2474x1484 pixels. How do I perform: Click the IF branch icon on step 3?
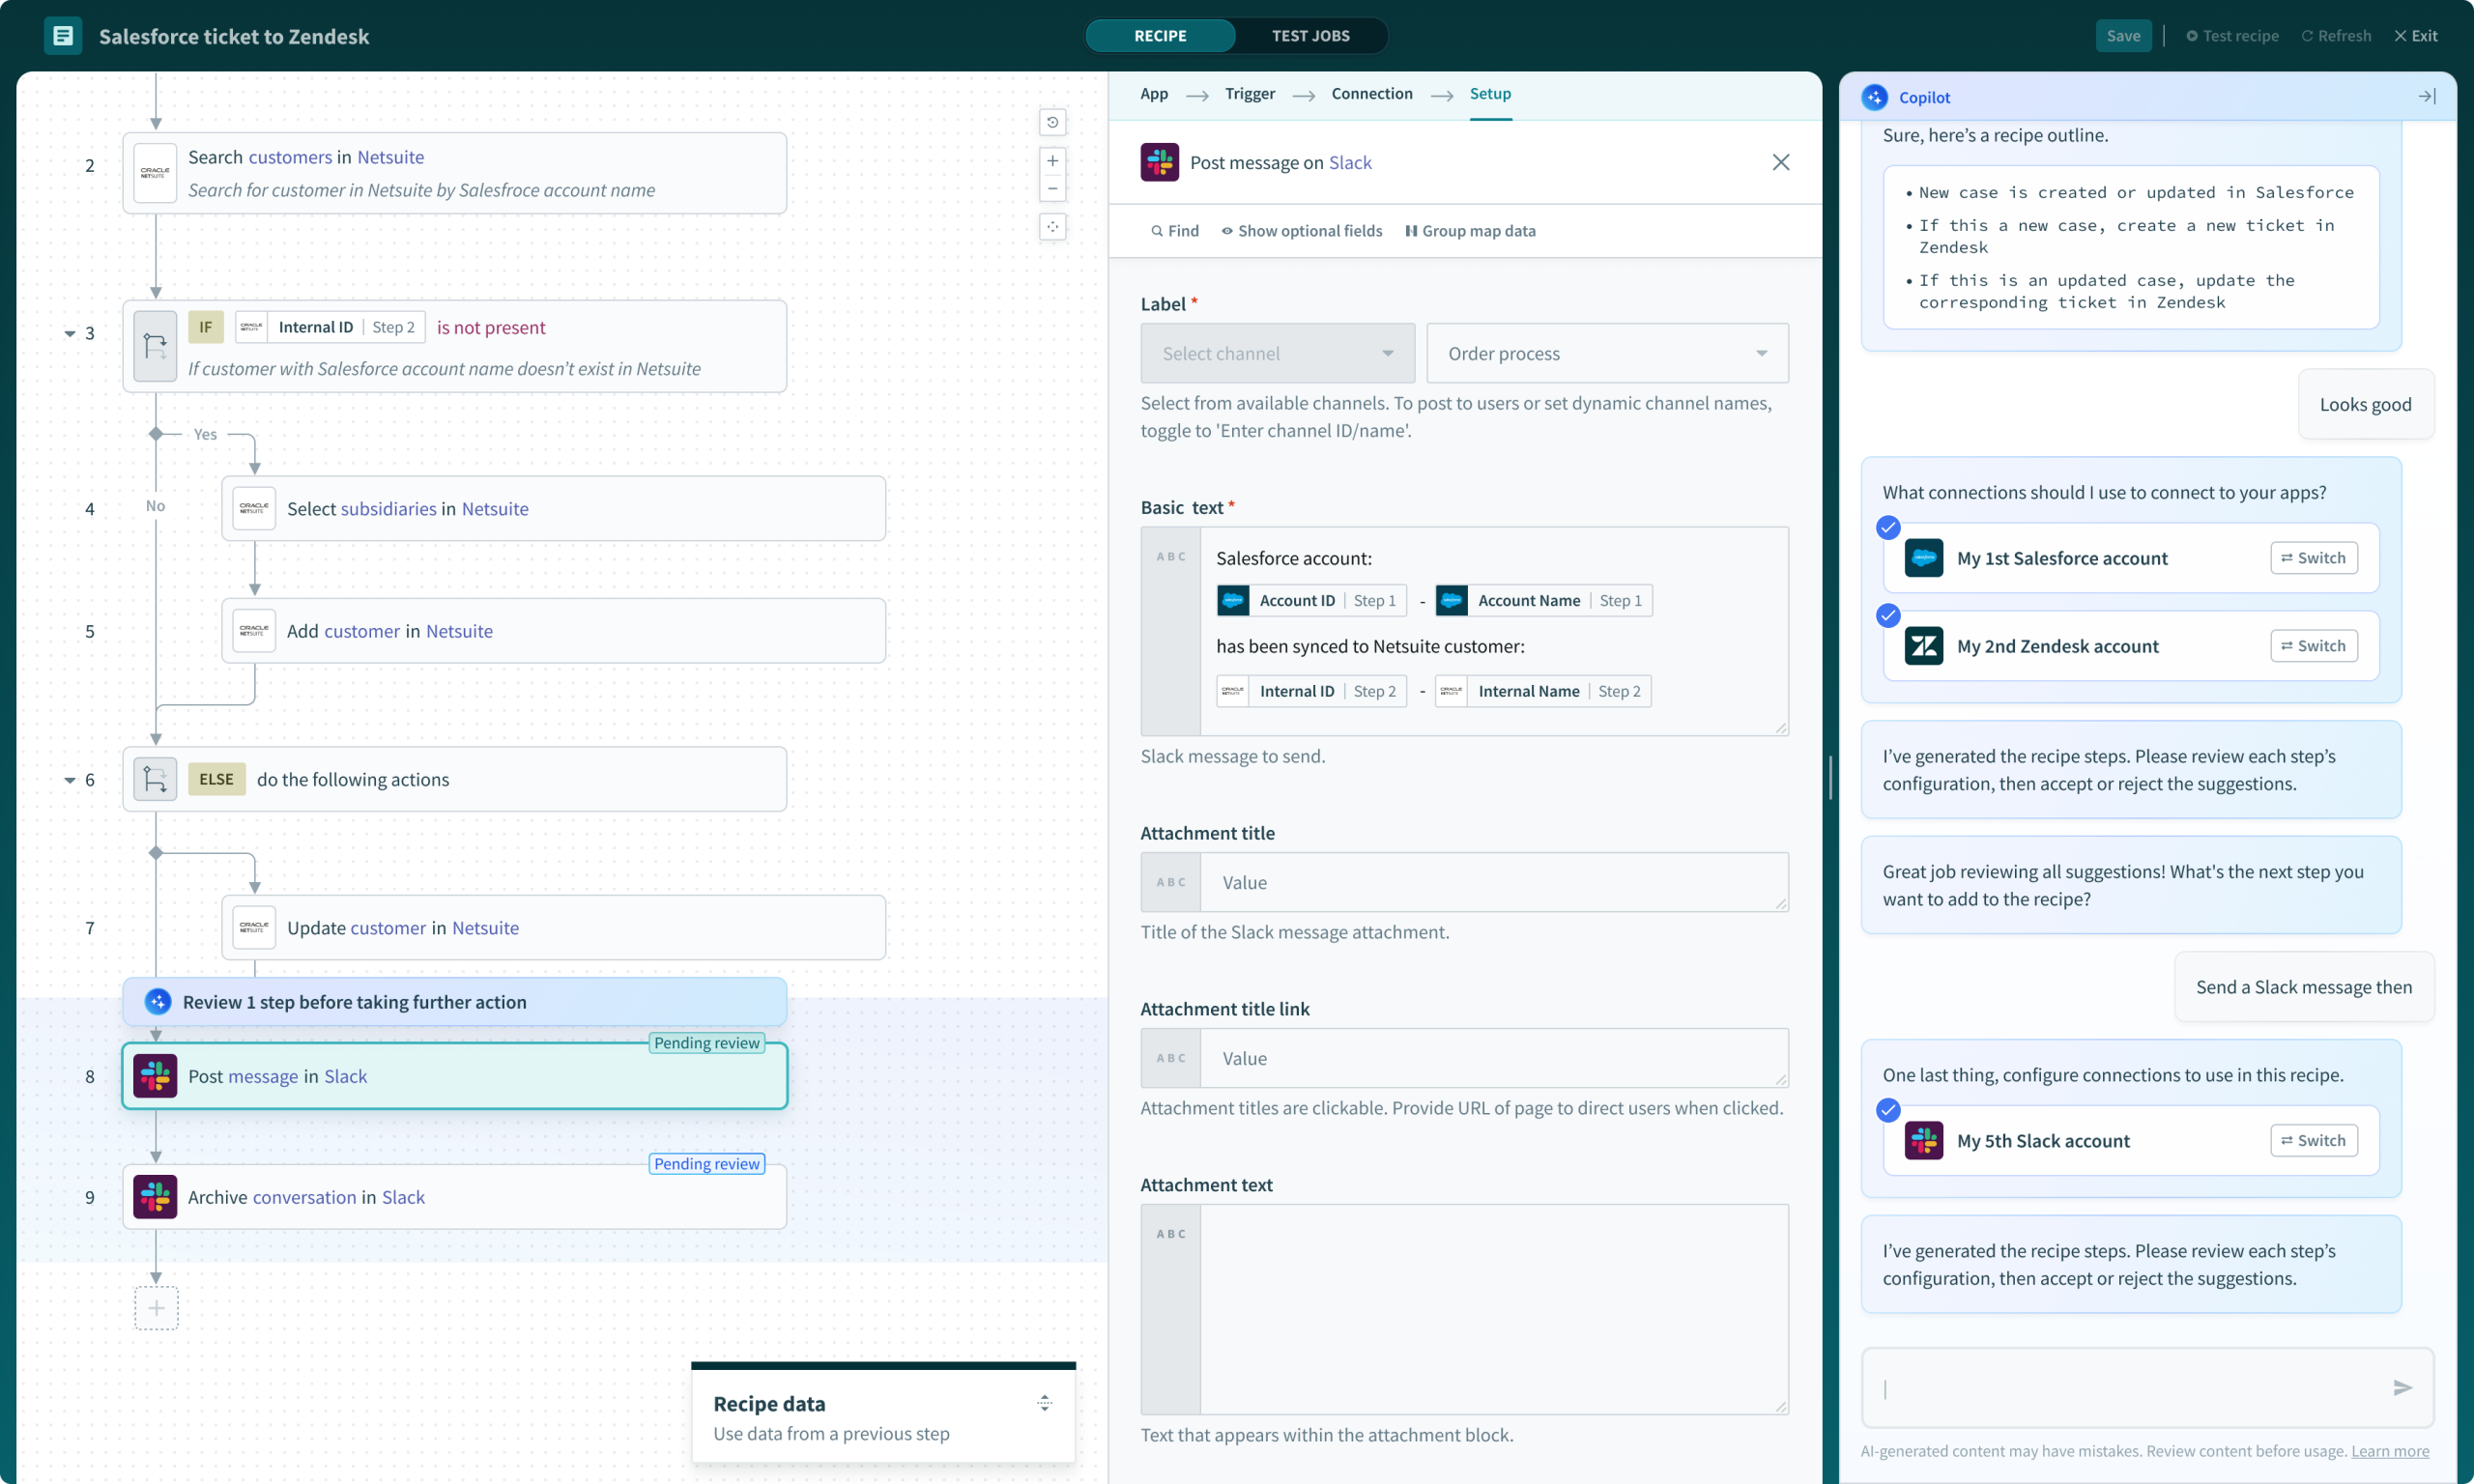(155, 346)
